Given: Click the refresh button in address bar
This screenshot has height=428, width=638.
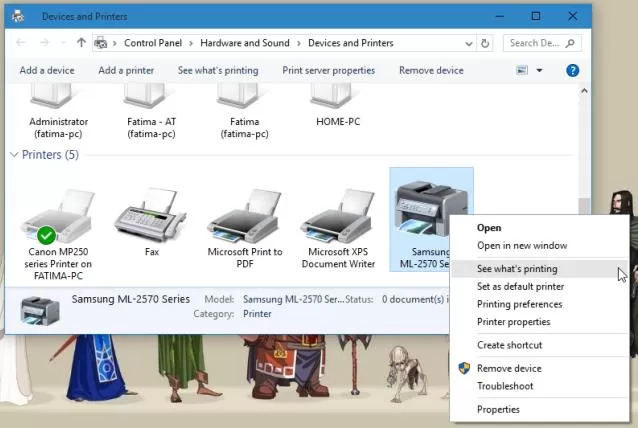Looking at the screenshot, I should (485, 43).
